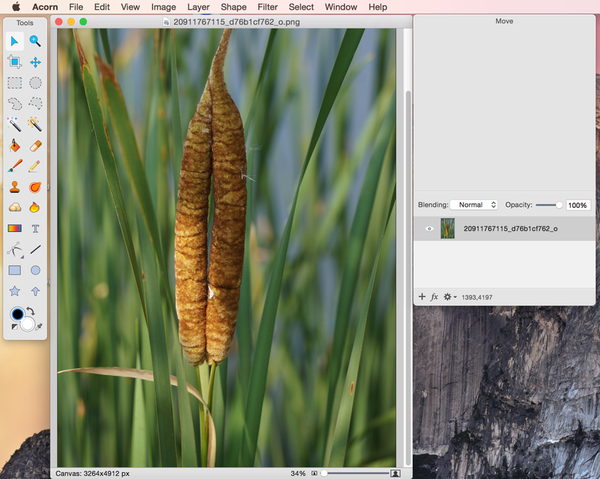Screen dimensions: 600x479
Task: Select the Clone Stamp tool
Action: 15,187
